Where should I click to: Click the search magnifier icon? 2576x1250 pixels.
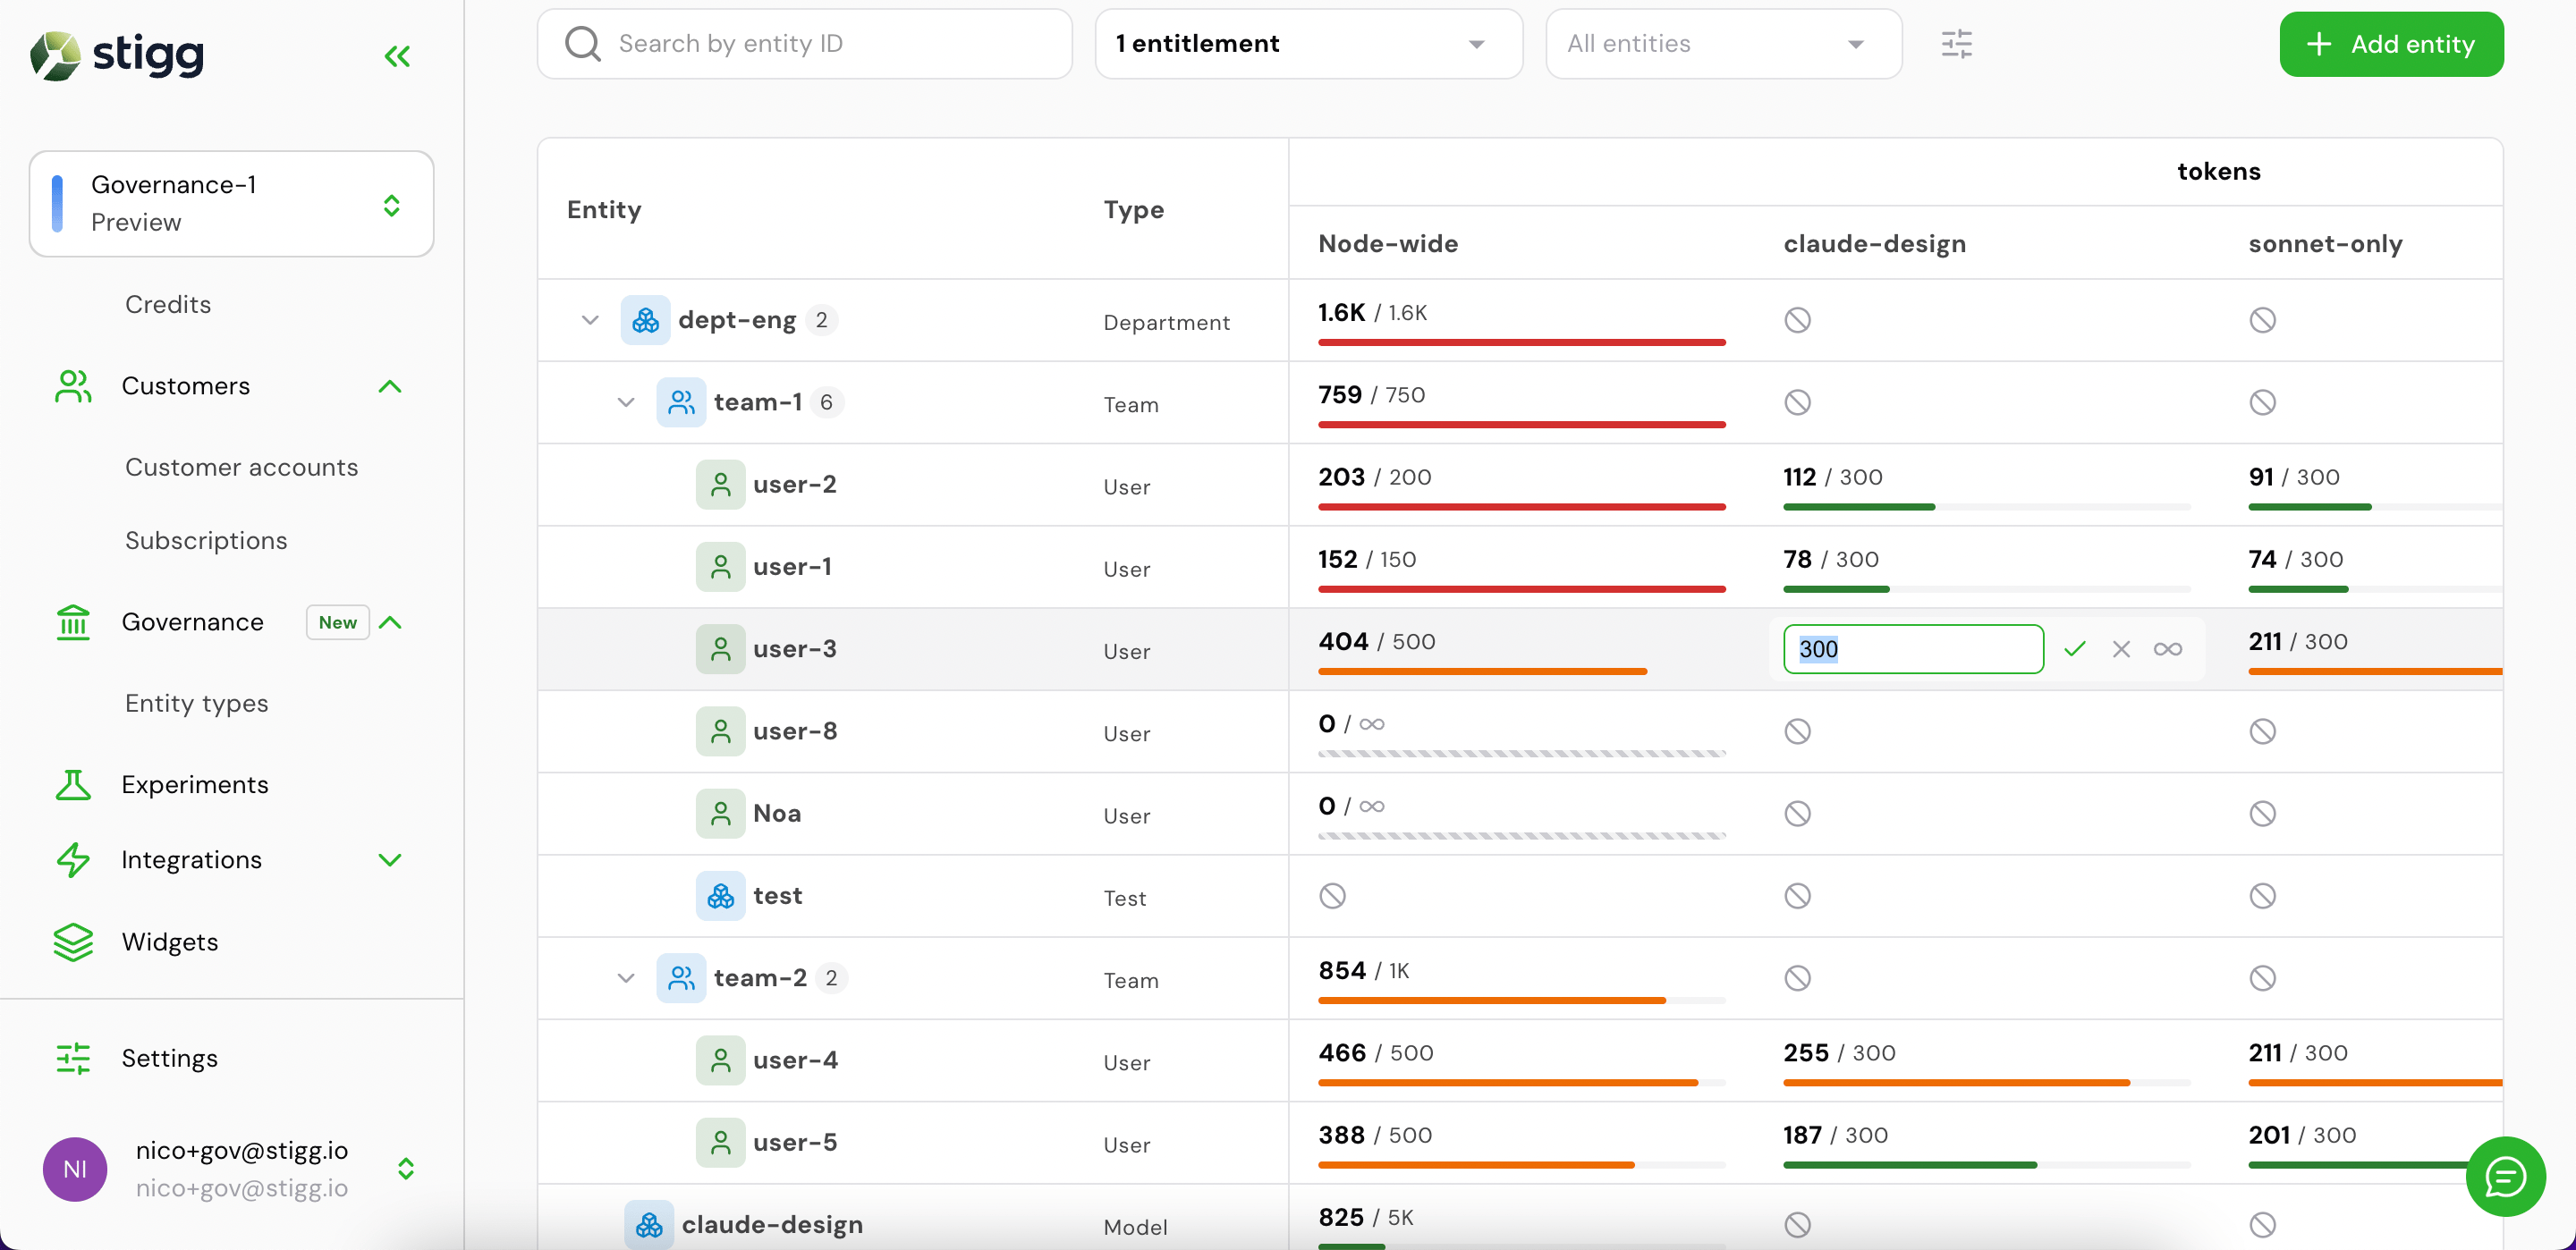pos(583,44)
